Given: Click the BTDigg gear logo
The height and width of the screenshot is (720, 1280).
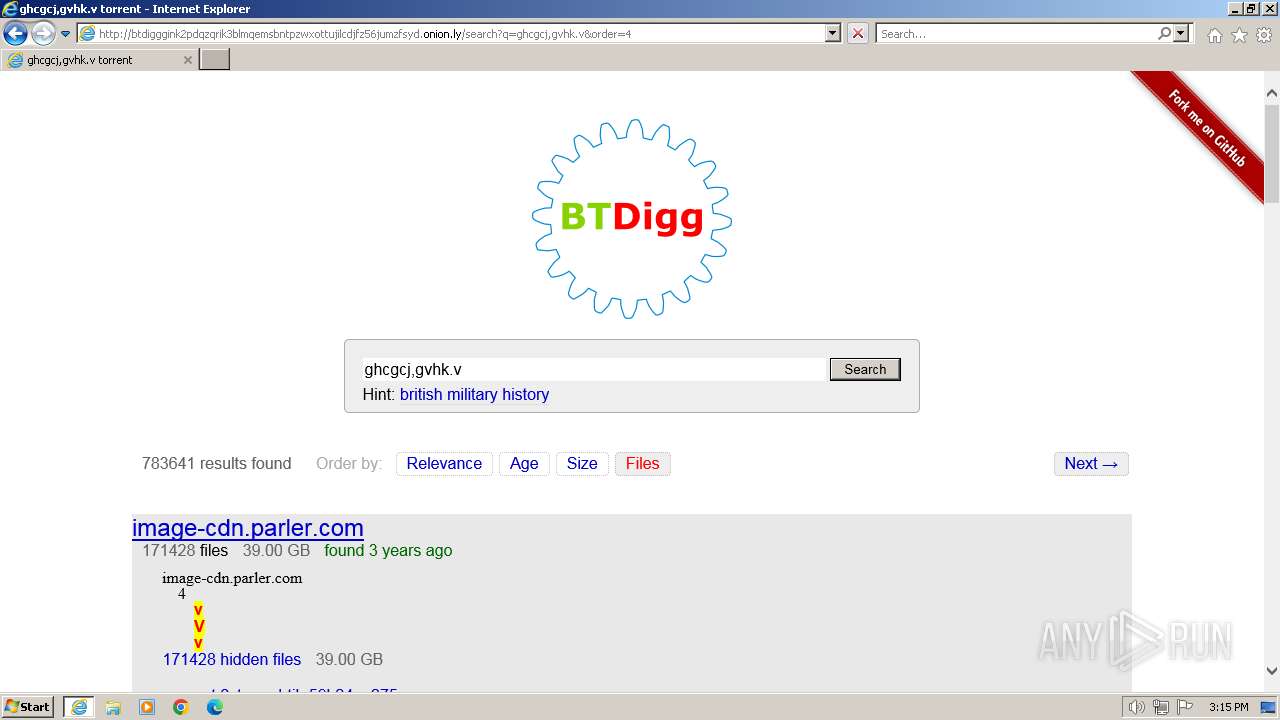Looking at the screenshot, I should 631,218.
